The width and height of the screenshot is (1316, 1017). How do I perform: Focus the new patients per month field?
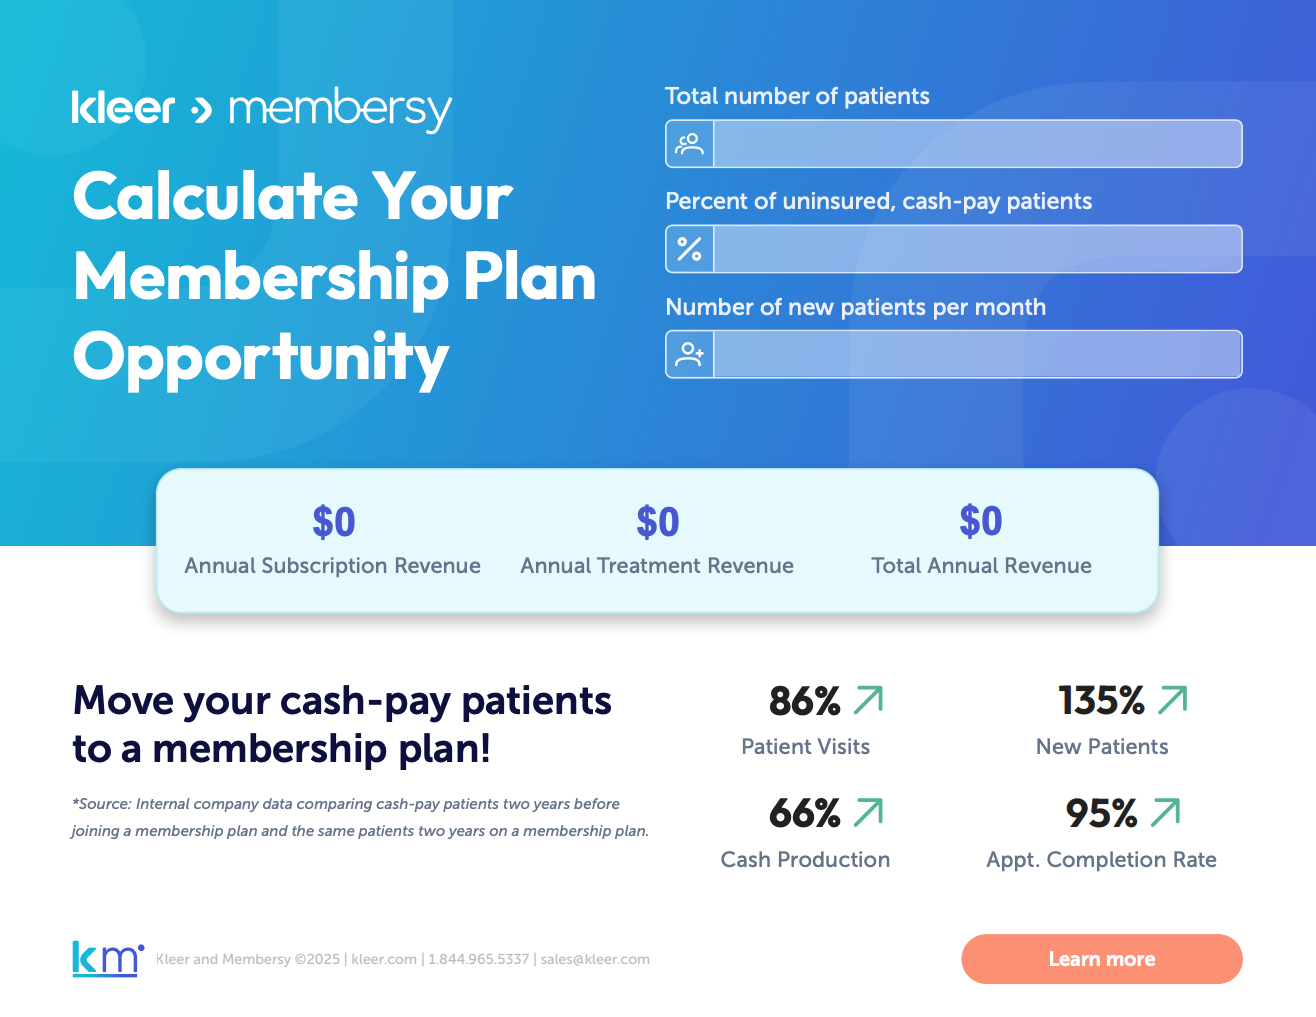(978, 354)
